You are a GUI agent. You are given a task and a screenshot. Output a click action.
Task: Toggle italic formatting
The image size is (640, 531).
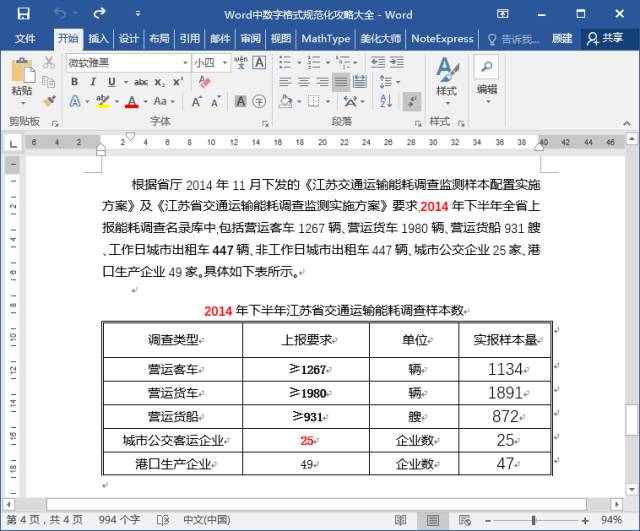pos(93,82)
